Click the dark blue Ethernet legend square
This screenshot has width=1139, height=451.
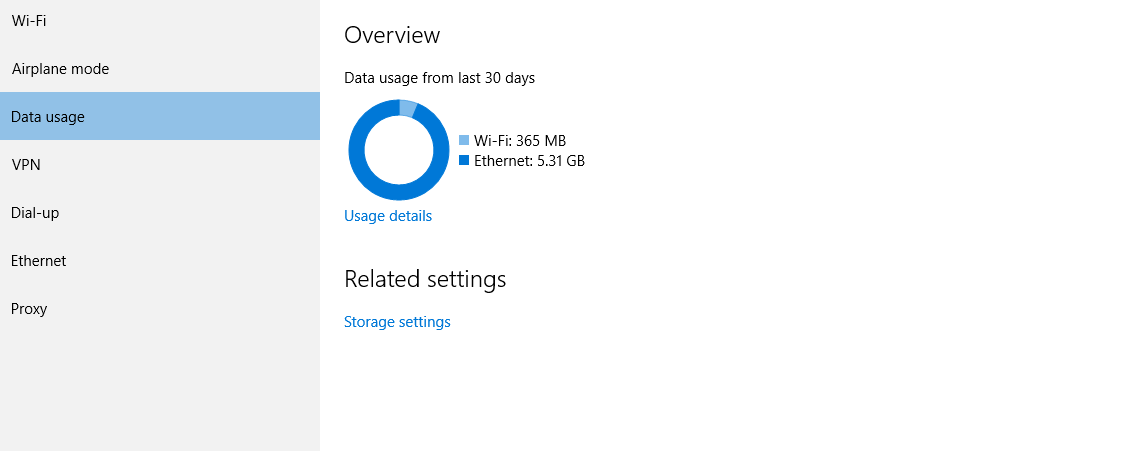[464, 161]
